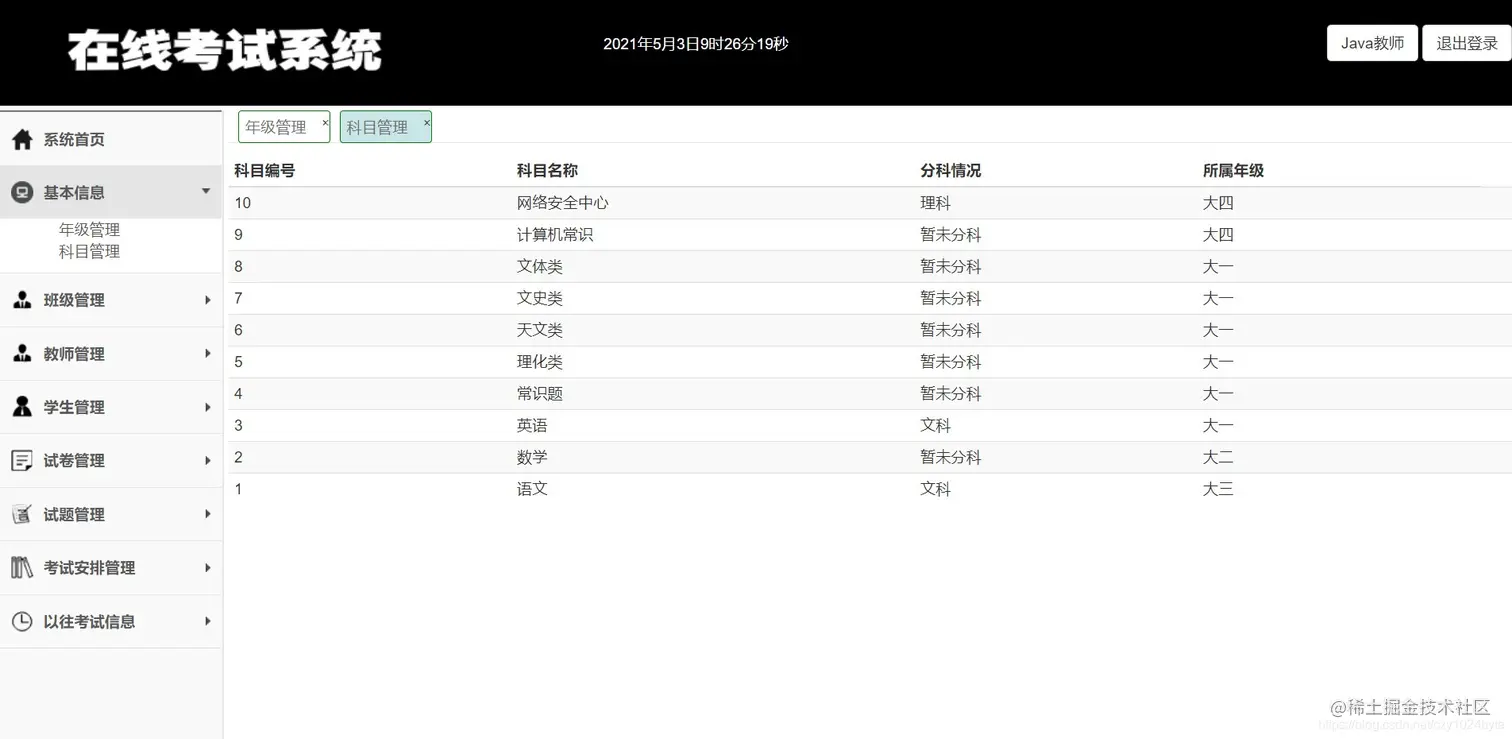Click the Java教师 button

point(1372,43)
